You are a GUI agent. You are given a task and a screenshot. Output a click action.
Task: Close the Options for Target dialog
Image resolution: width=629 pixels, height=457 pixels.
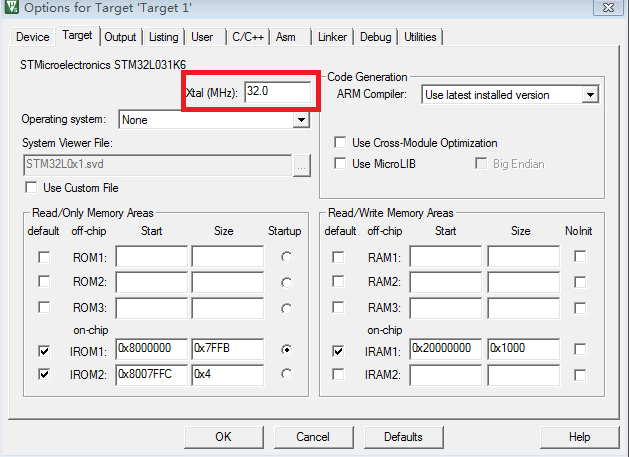pyautogui.click(x=609, y=7)
